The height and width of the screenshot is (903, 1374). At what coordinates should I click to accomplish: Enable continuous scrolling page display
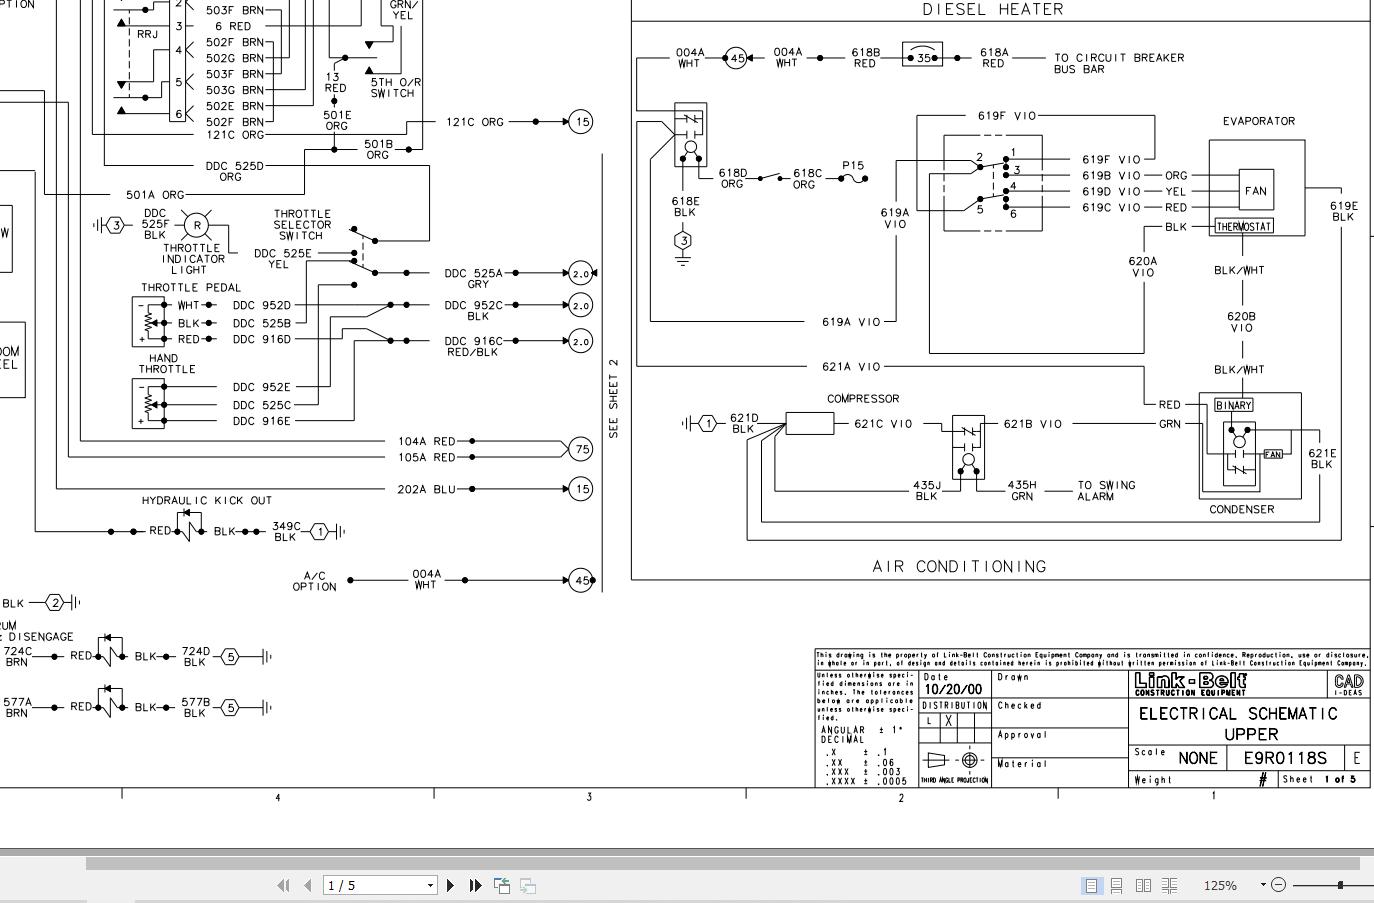(1118, 885)
